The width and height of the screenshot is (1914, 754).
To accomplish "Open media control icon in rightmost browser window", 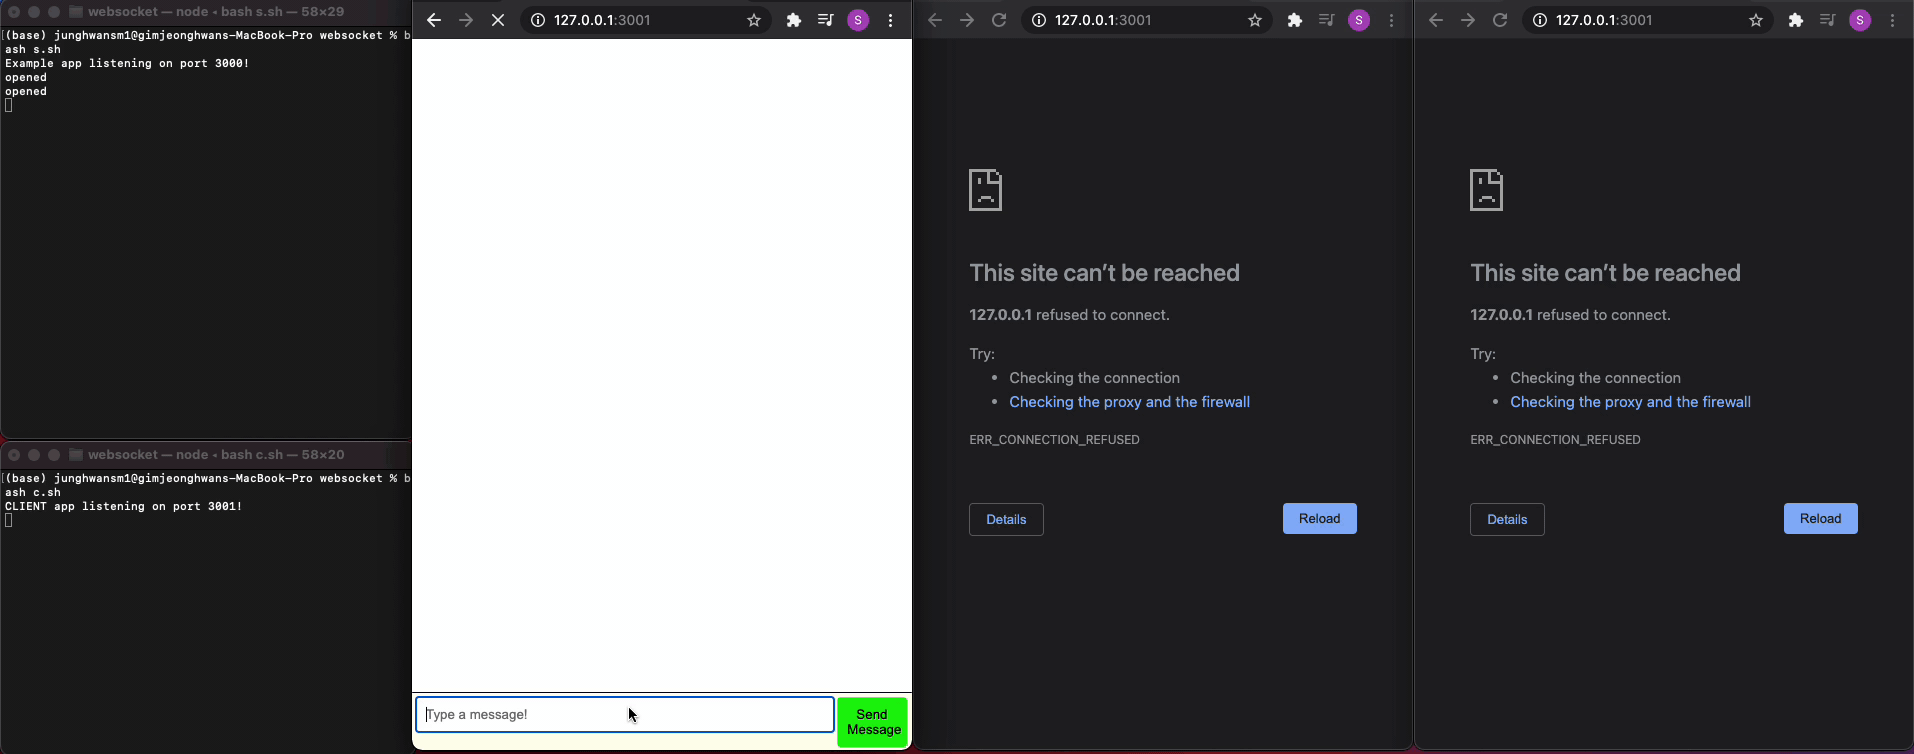I will 1827,20.
